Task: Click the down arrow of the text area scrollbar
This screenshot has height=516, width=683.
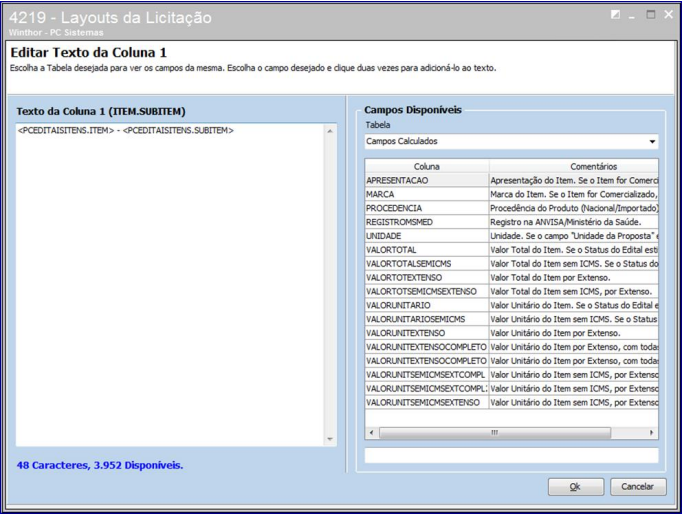Action: pyautogui.click(x=330, y=439)
